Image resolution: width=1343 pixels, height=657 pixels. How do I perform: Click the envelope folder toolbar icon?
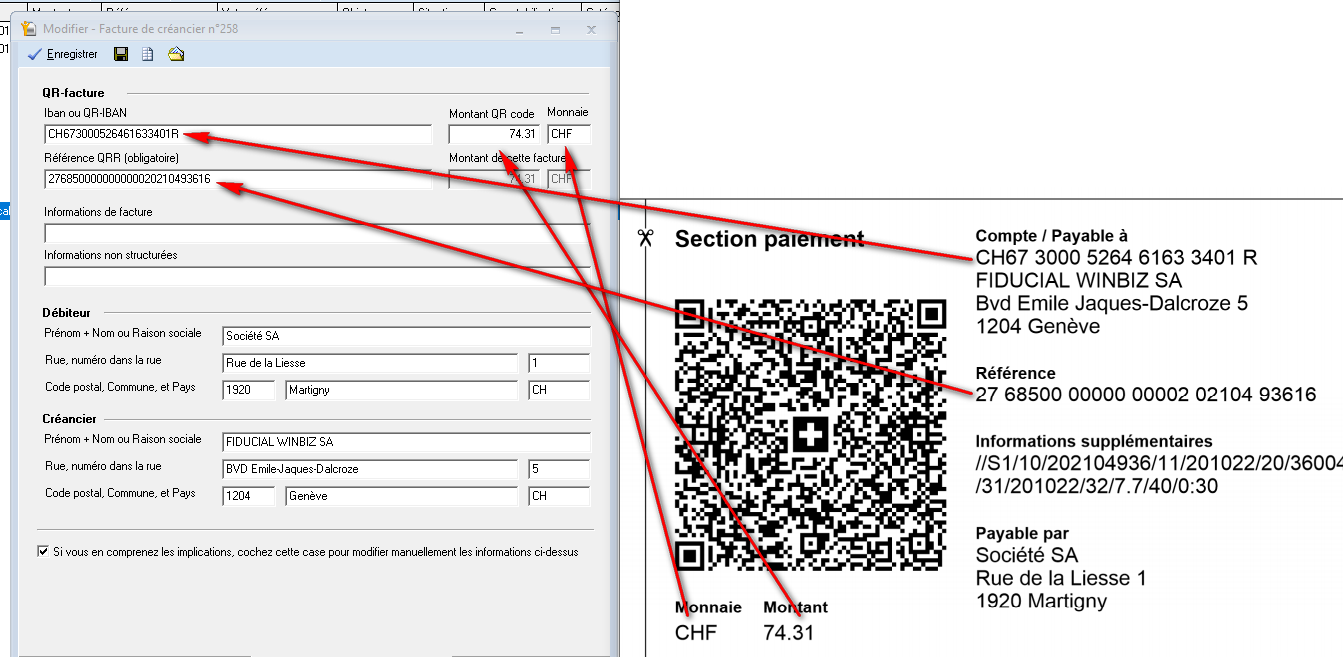pos(176,54)
